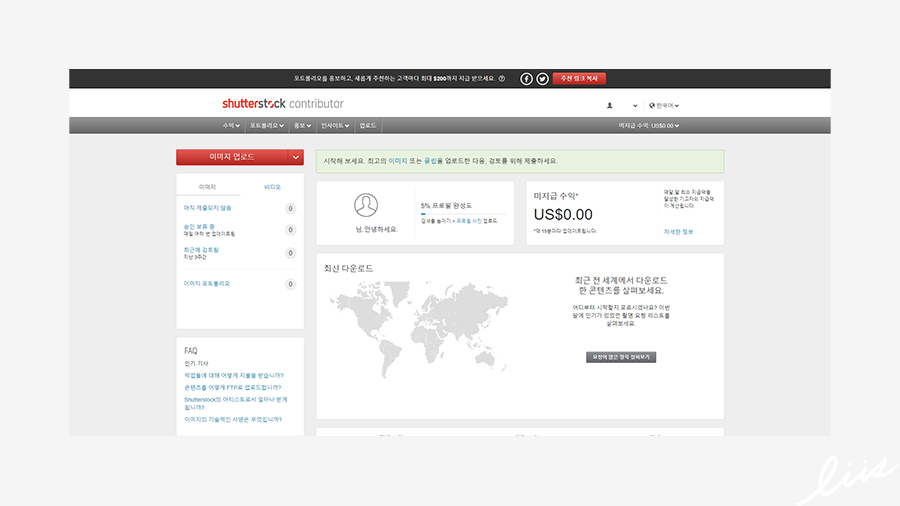This screenshot has width=900, height=506.
Task: Select the 업로드 menu item
Action: pyautogui.click(x=368, y=126)
